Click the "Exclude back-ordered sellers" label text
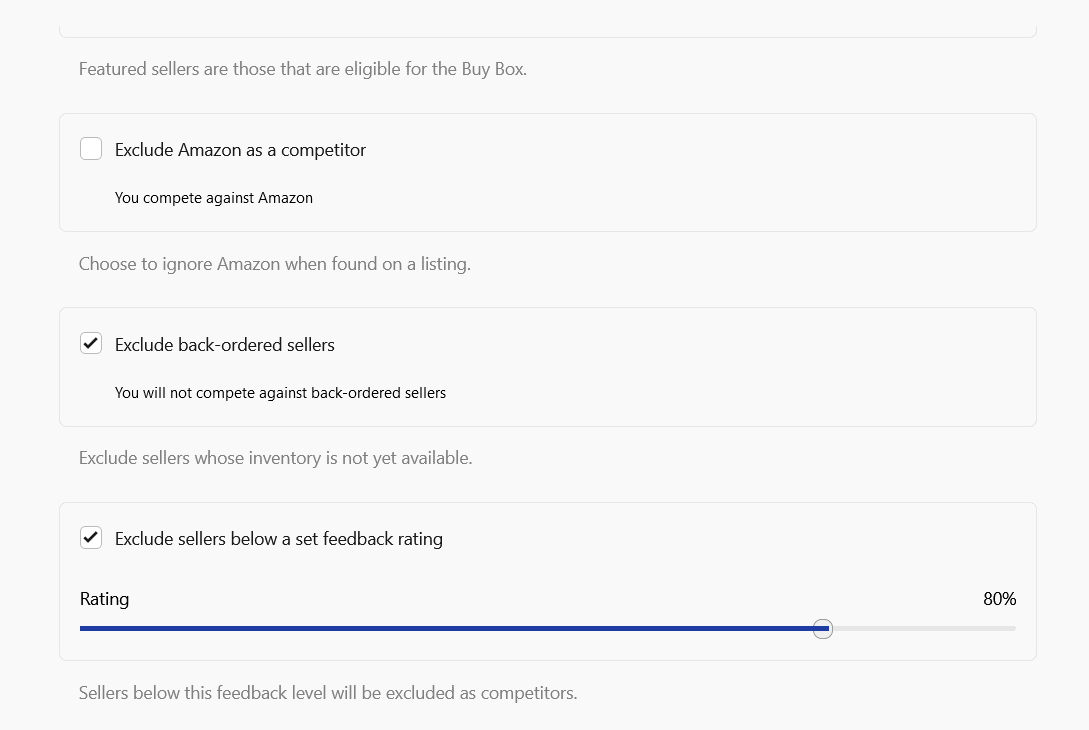Image resolution: width=1089 pixels, height=730 pixels. click(225, 345)
